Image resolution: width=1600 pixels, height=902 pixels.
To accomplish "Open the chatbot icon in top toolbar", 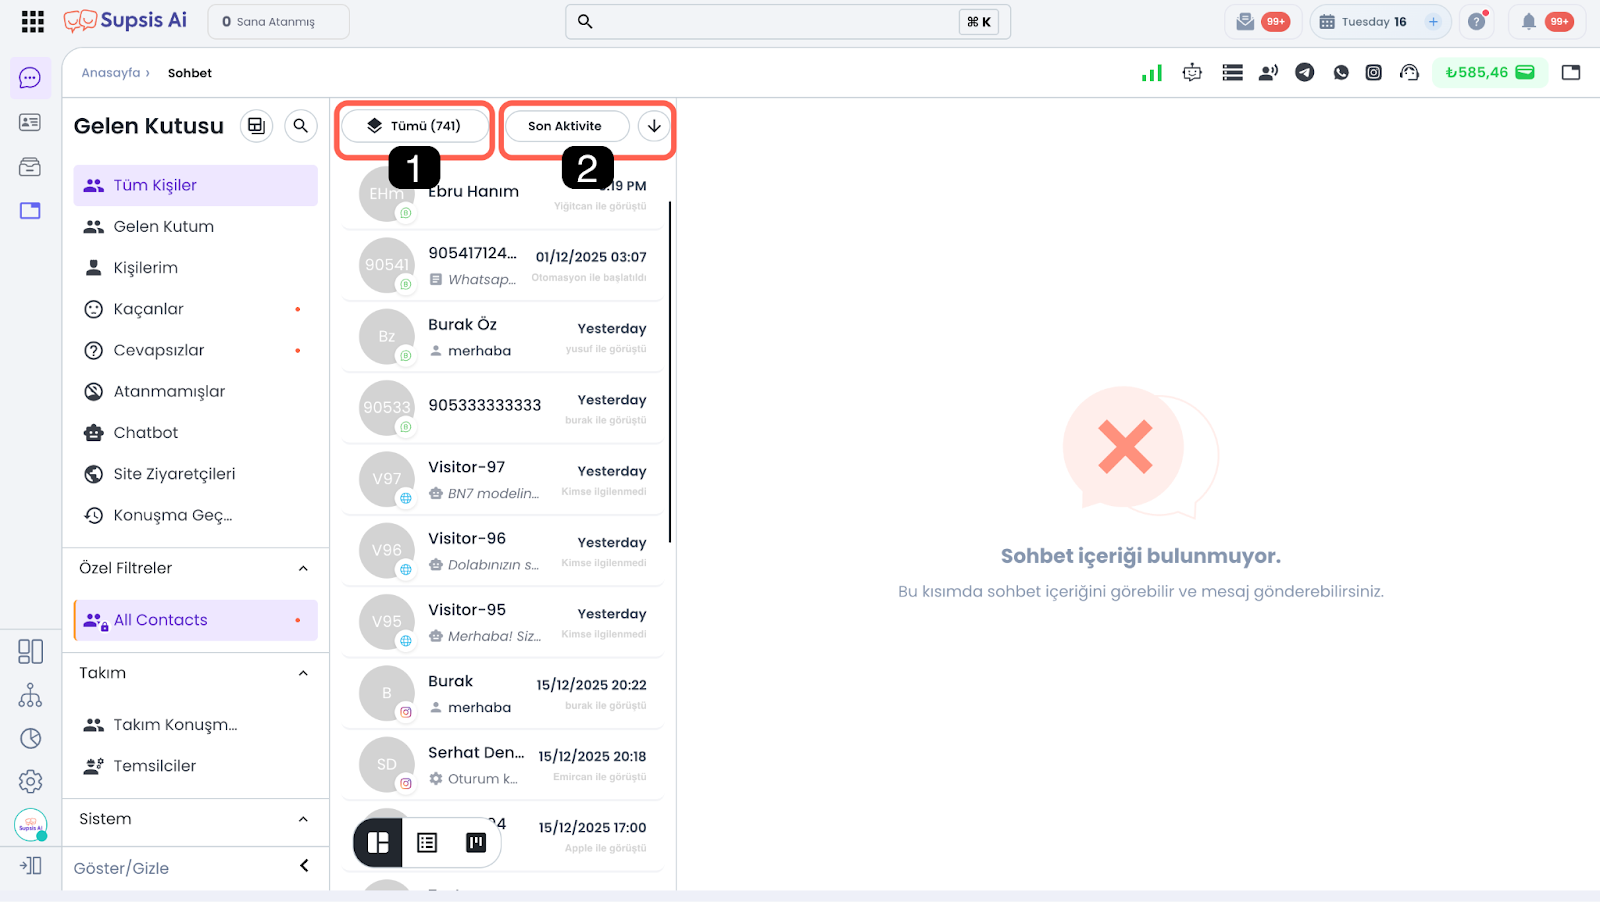I will tap(1192, 72).
